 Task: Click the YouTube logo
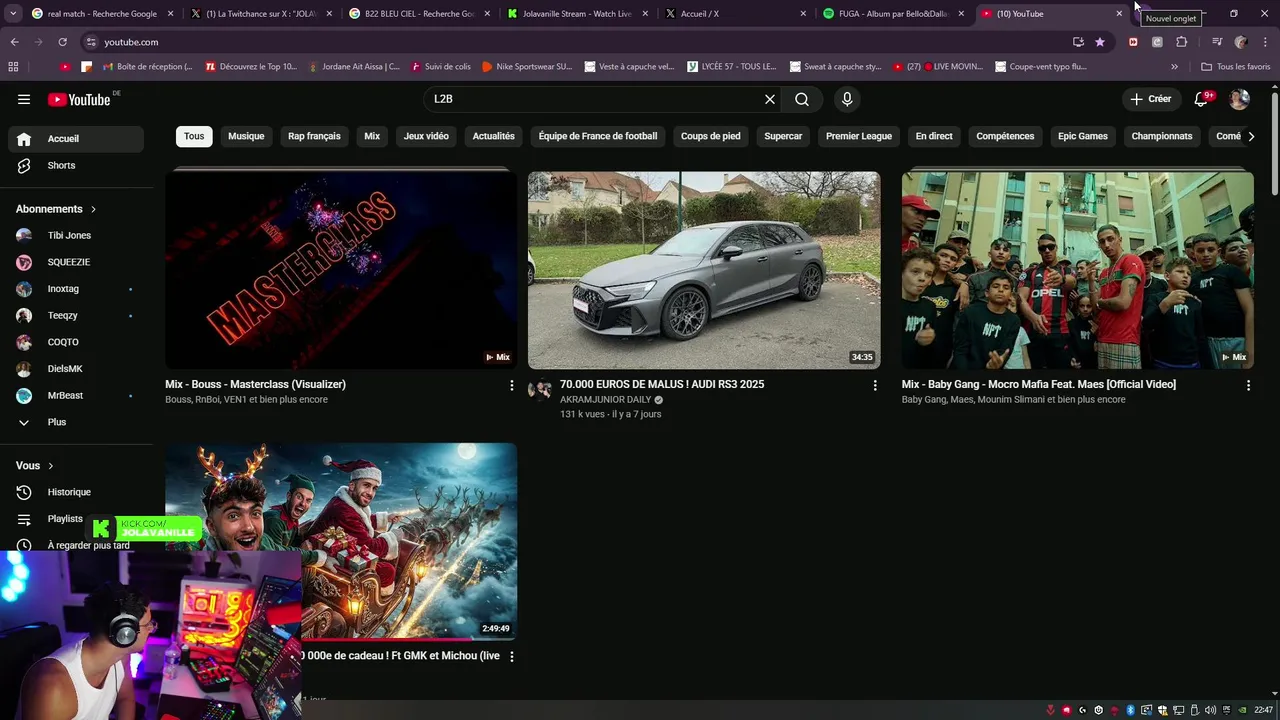click(79, 99)
